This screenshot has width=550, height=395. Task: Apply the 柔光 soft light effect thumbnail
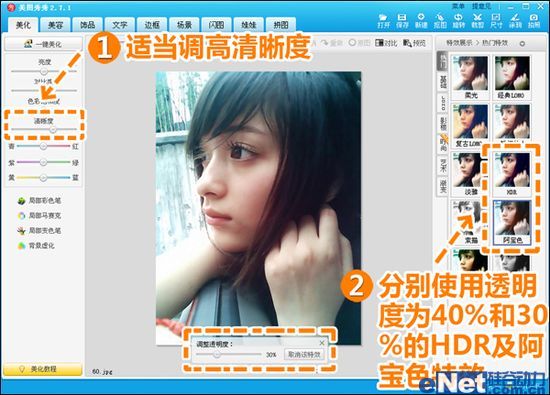pyautogui.click(x=470, y=77)
